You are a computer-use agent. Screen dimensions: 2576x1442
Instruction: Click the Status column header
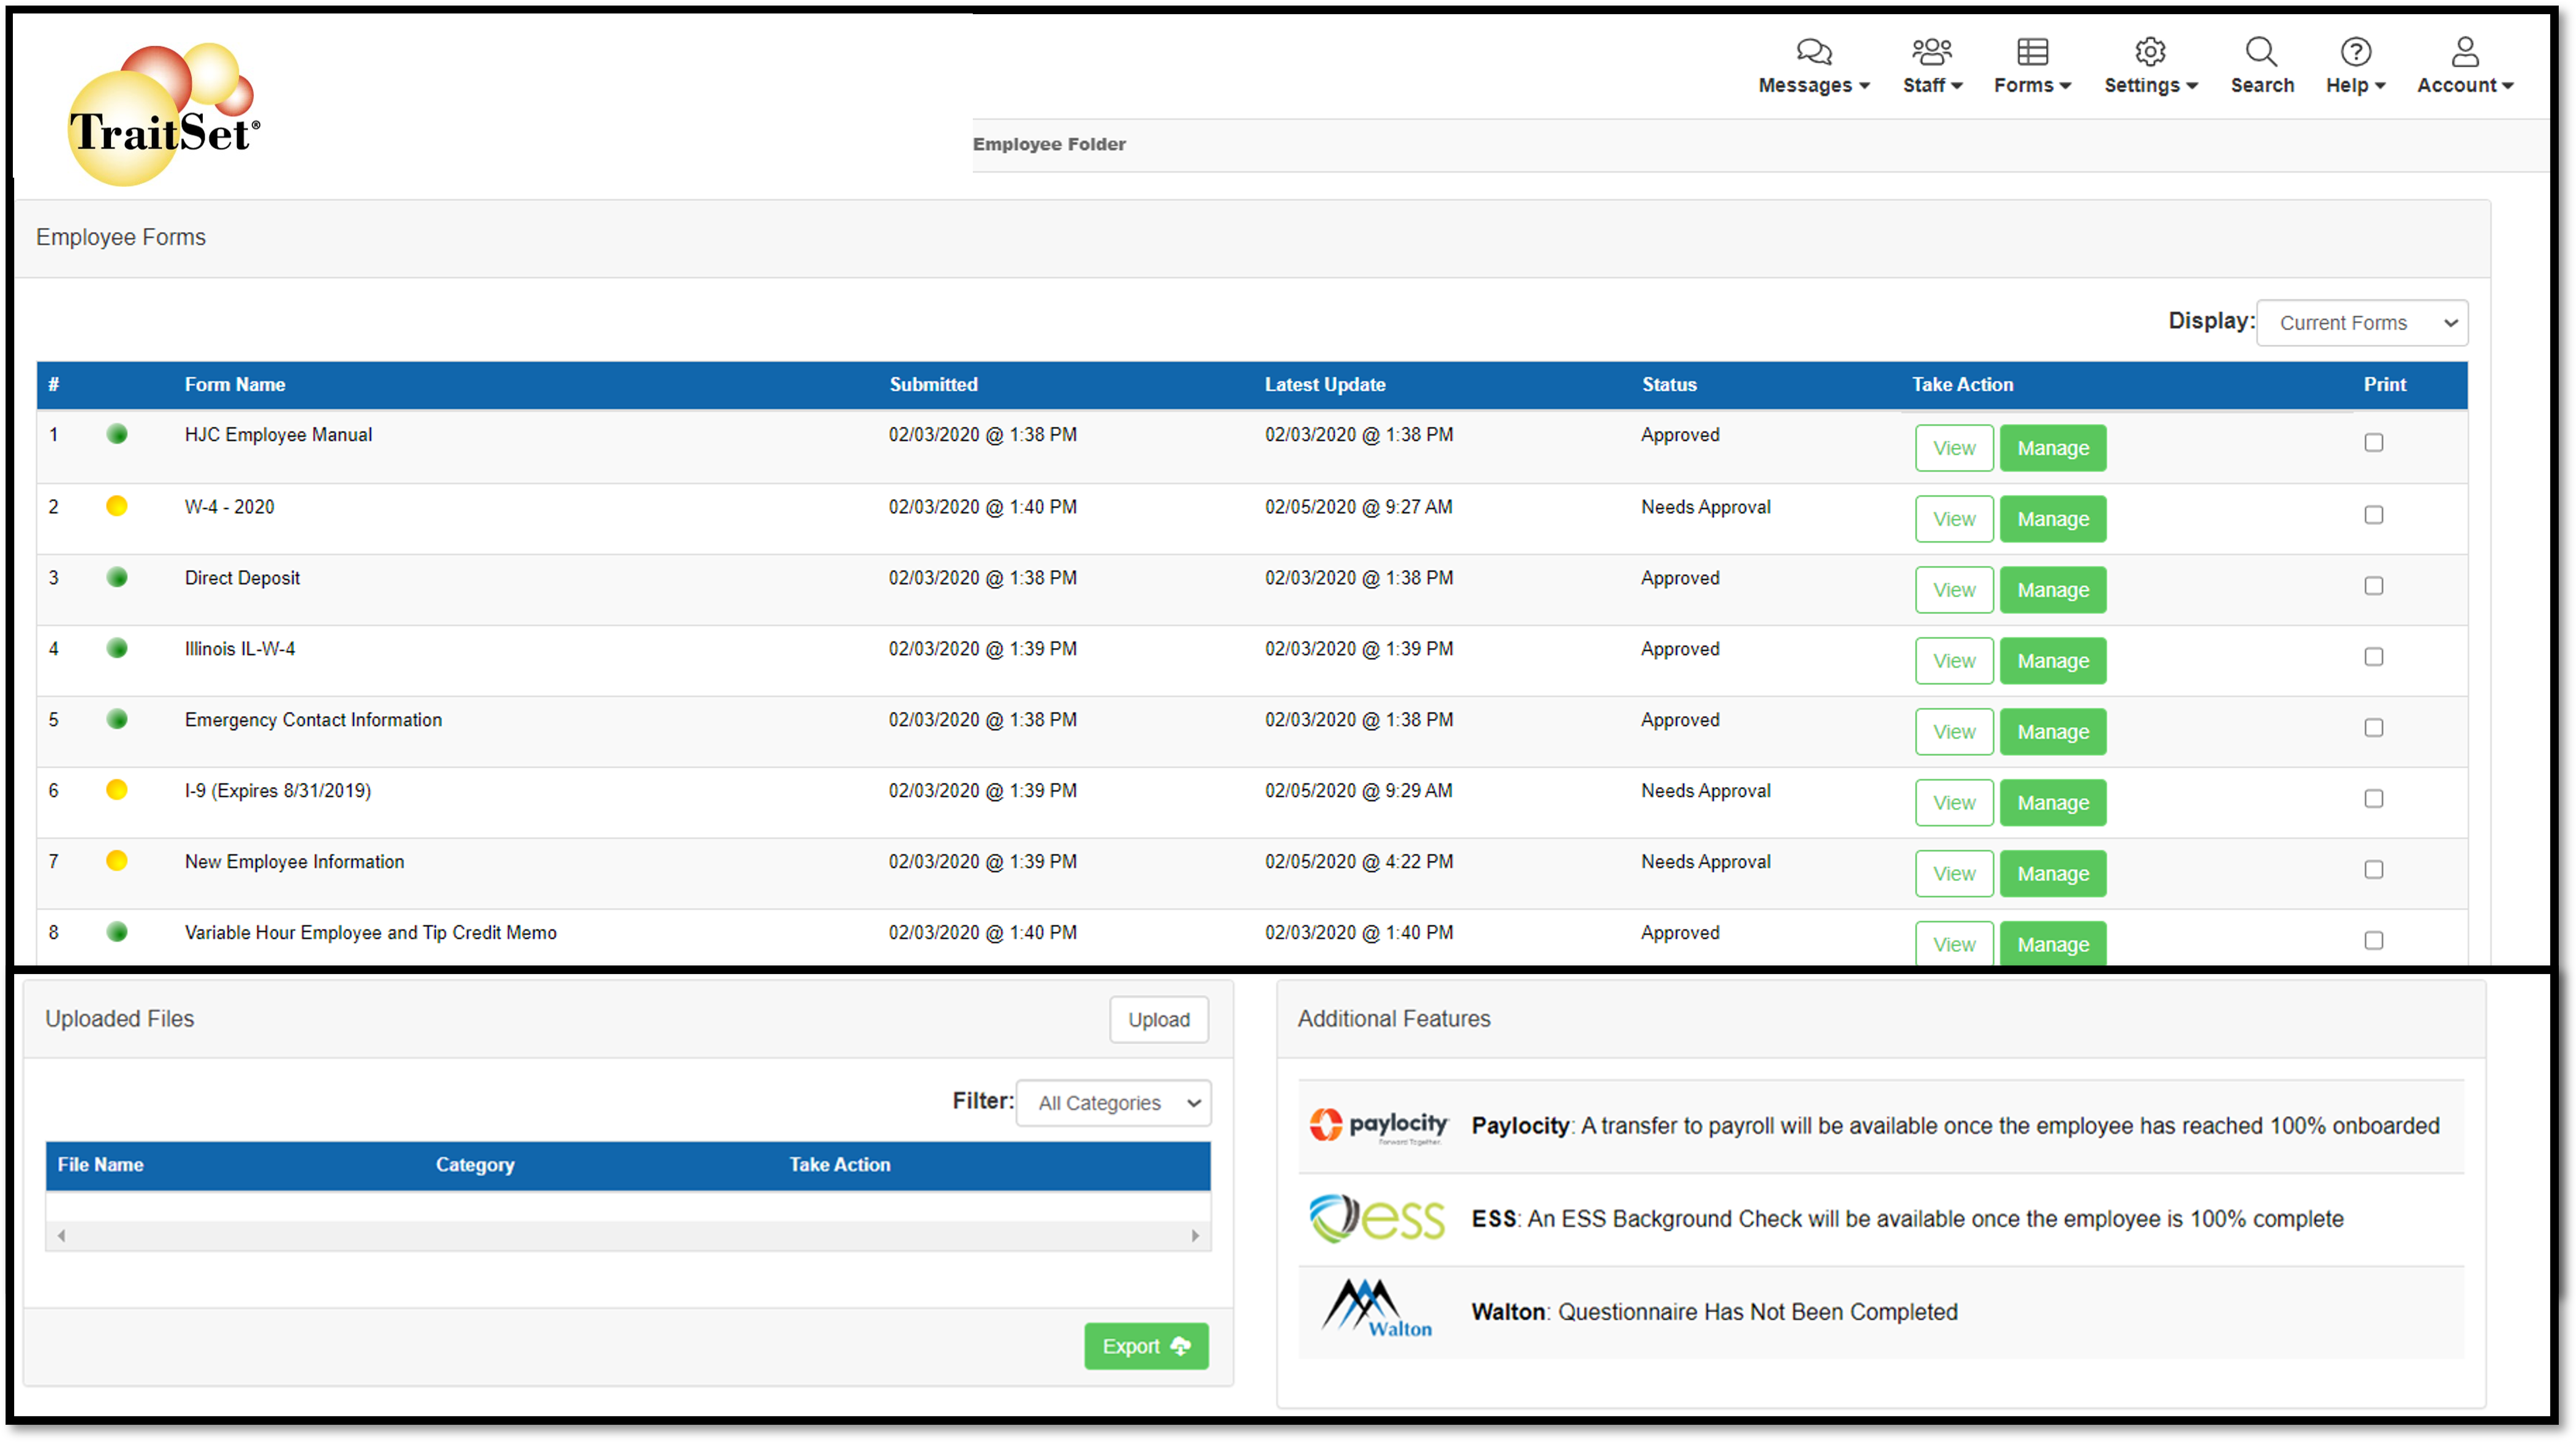(x=1669, y=385)
